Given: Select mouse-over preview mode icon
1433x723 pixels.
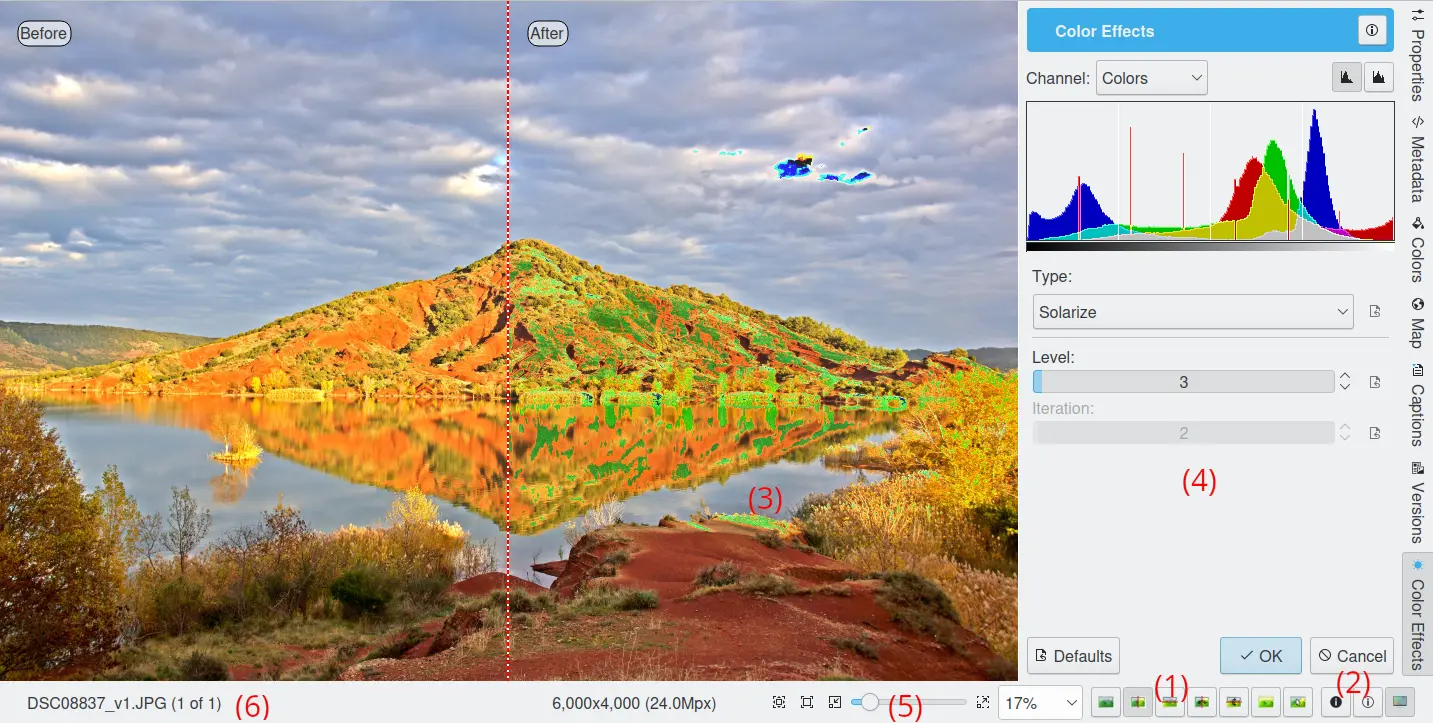Looking at the screenshot, I should click(1297, 703).
